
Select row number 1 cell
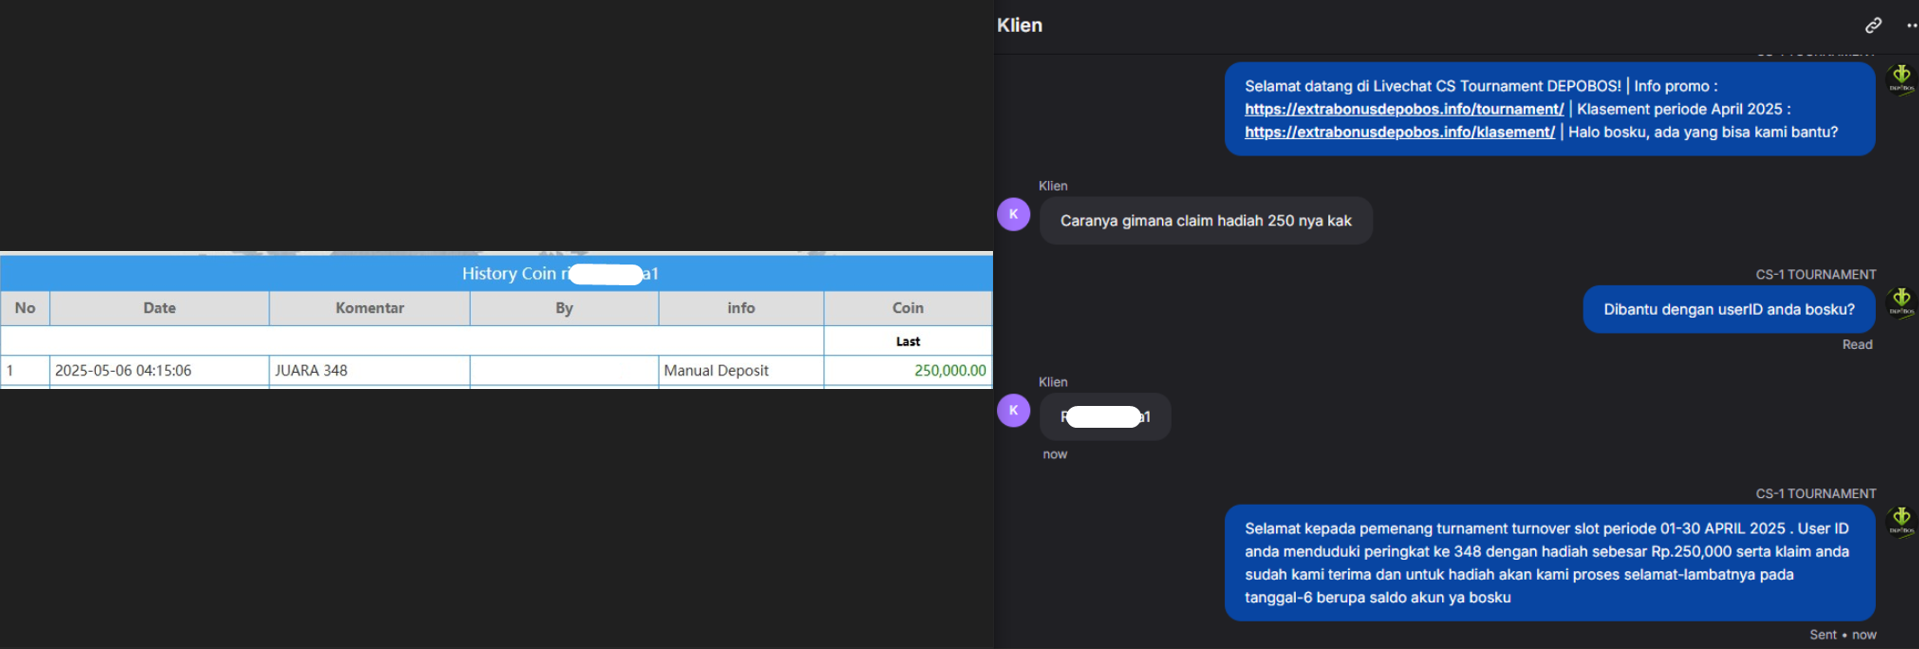click(25, 370)
